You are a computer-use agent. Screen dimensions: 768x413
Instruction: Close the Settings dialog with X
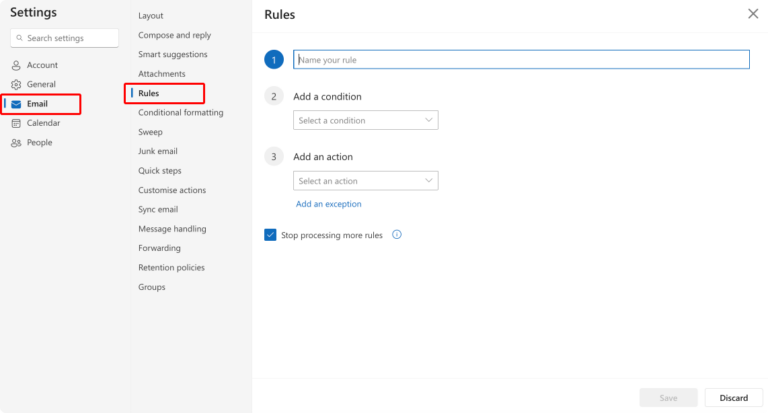[x=753, y=14]
